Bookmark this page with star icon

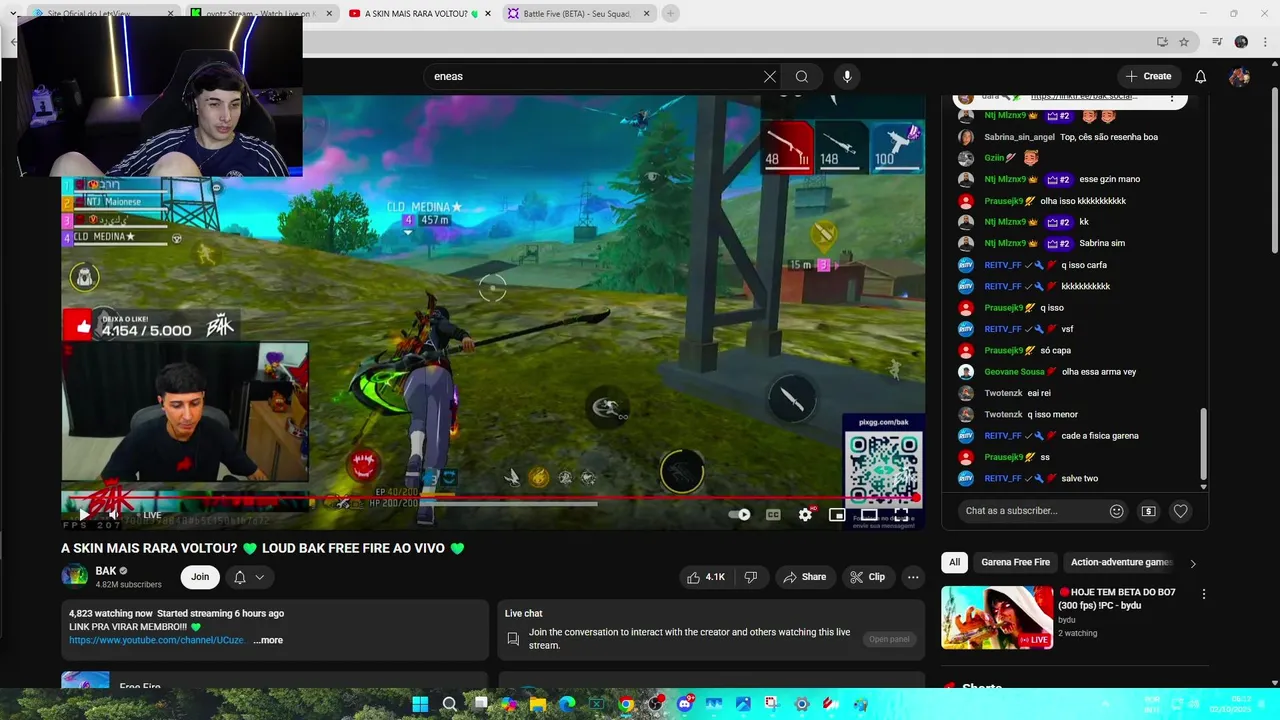1184,42
